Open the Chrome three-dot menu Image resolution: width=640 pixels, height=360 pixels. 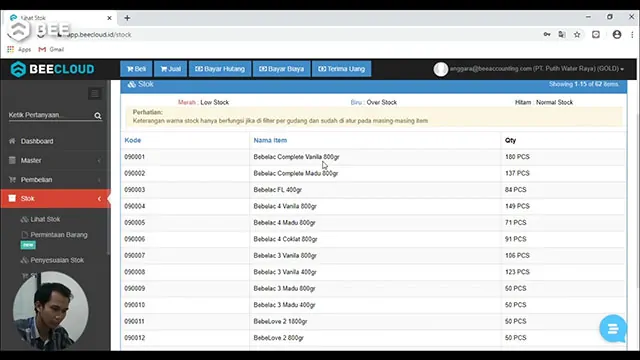(x=632, y=35)
